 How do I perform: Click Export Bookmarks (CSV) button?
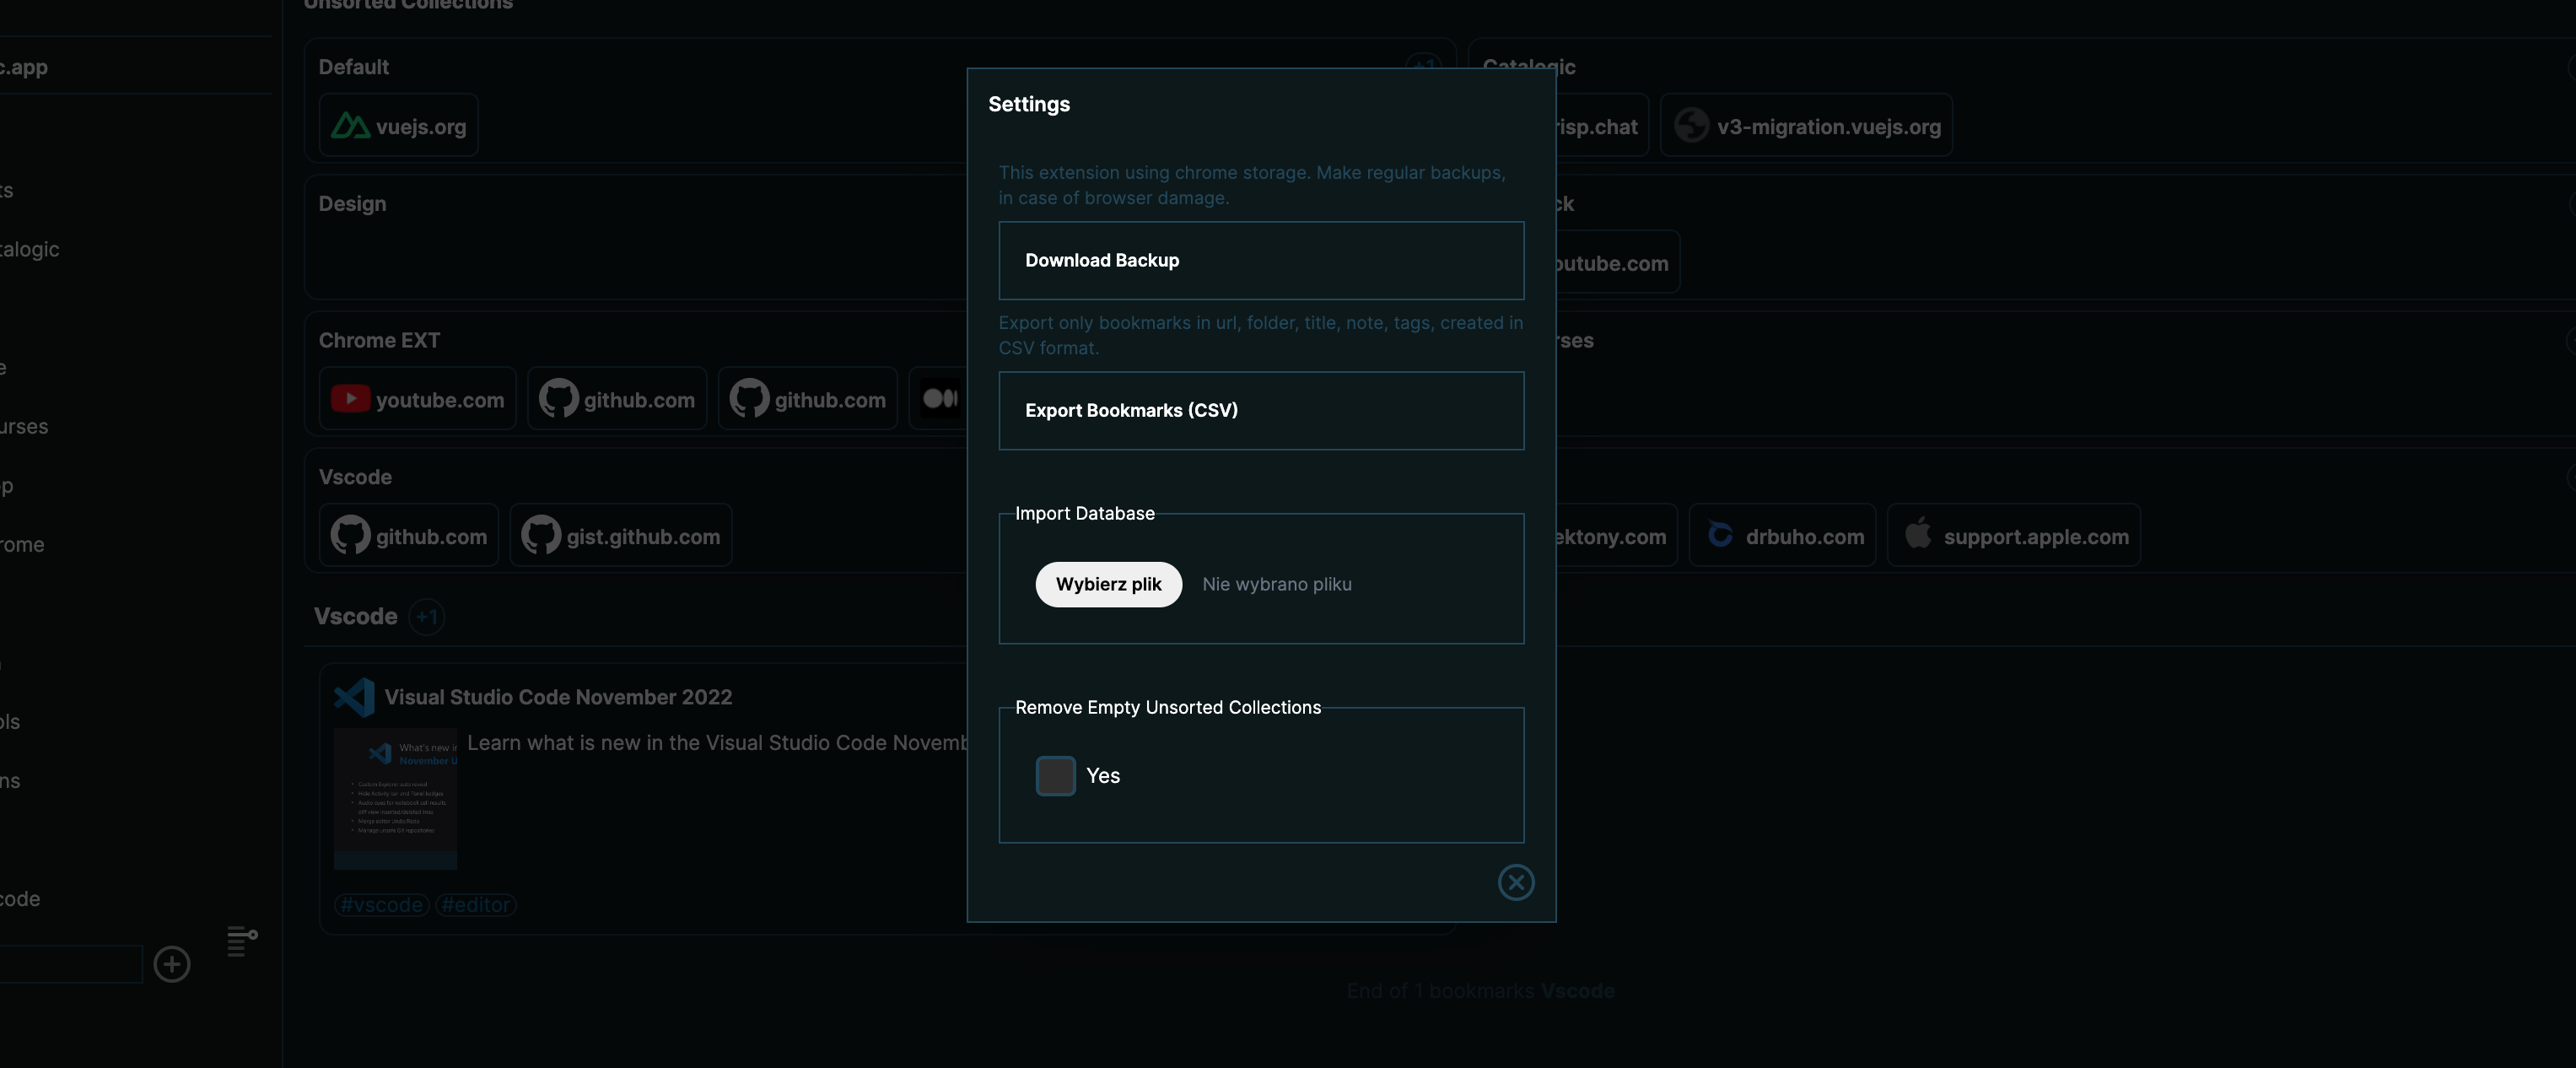[1261, 410]
